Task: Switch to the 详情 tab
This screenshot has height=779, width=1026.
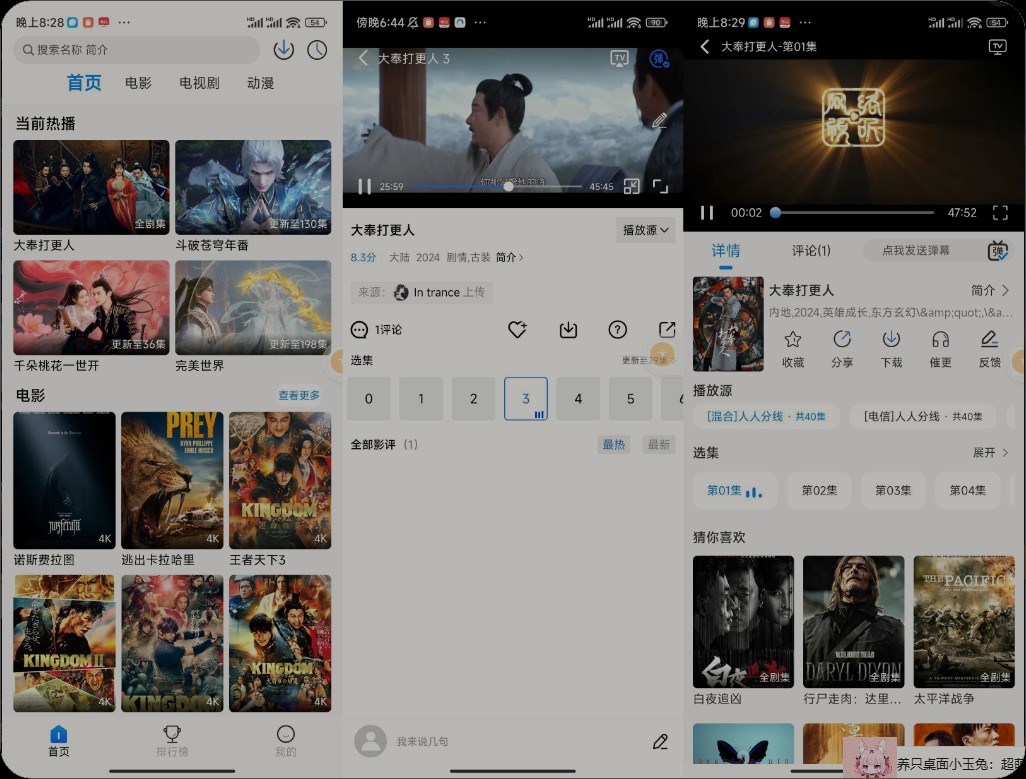Action: [x=726, y=251]
